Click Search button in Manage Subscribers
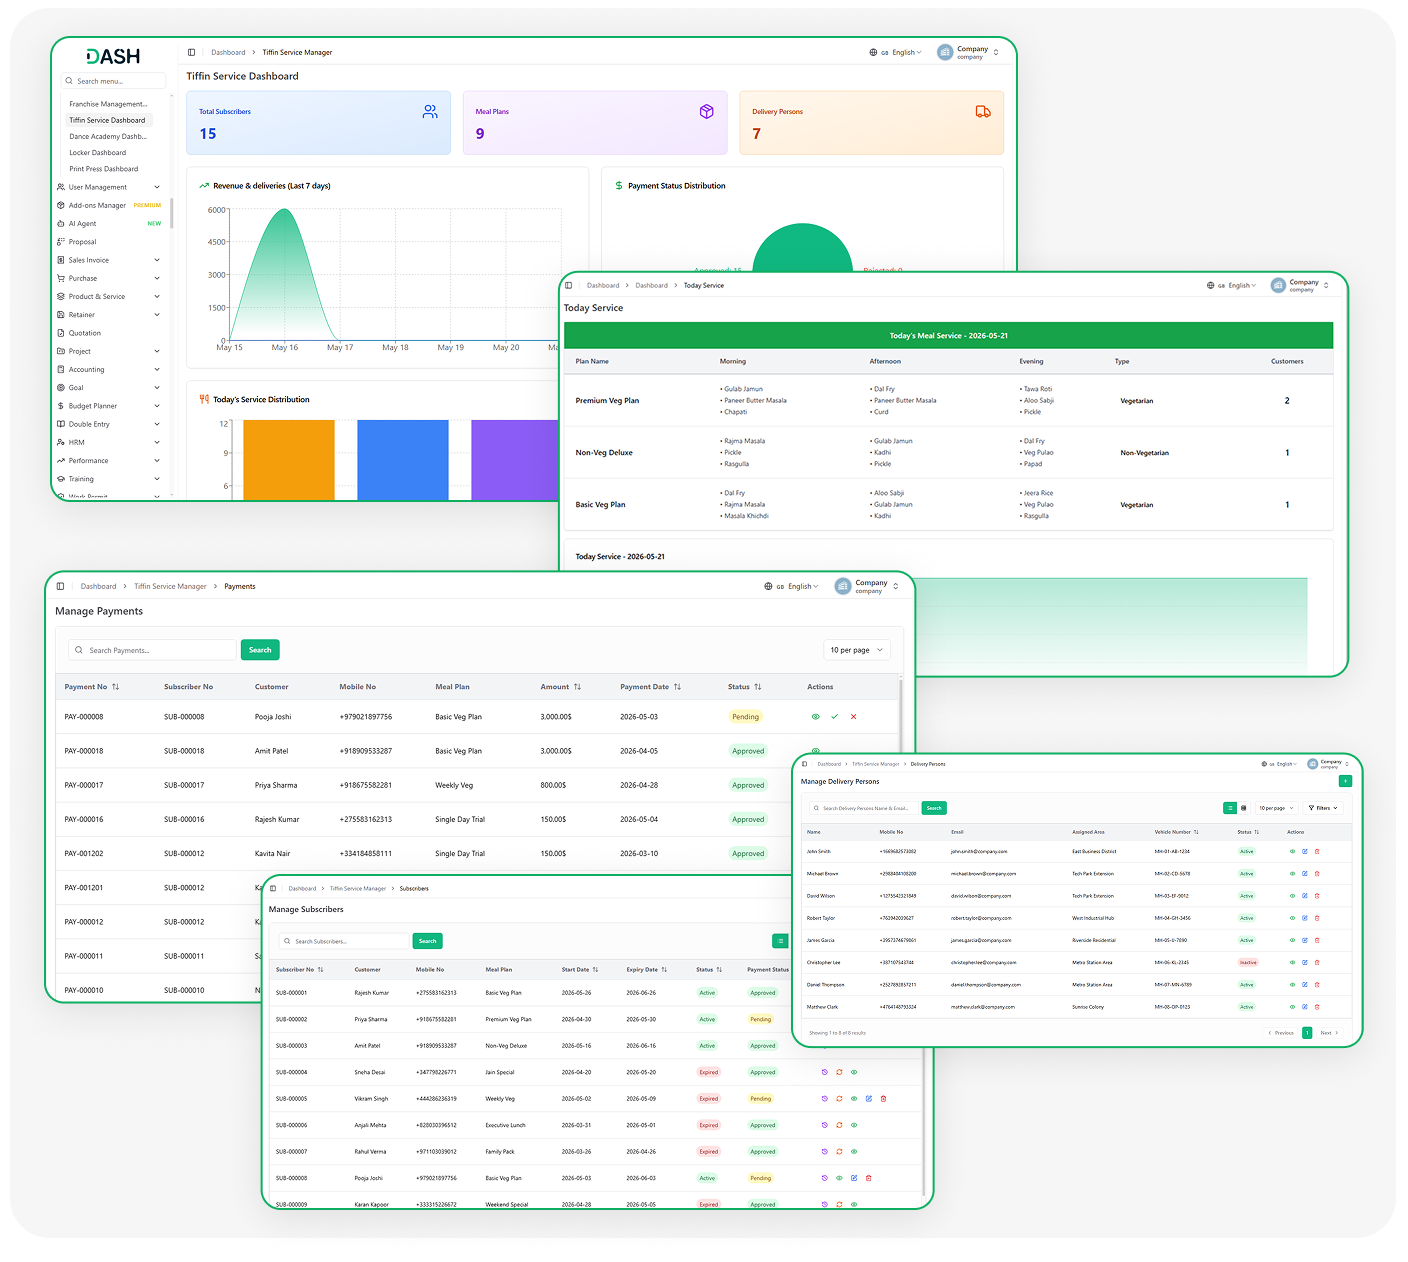 [x=427, y=941]
